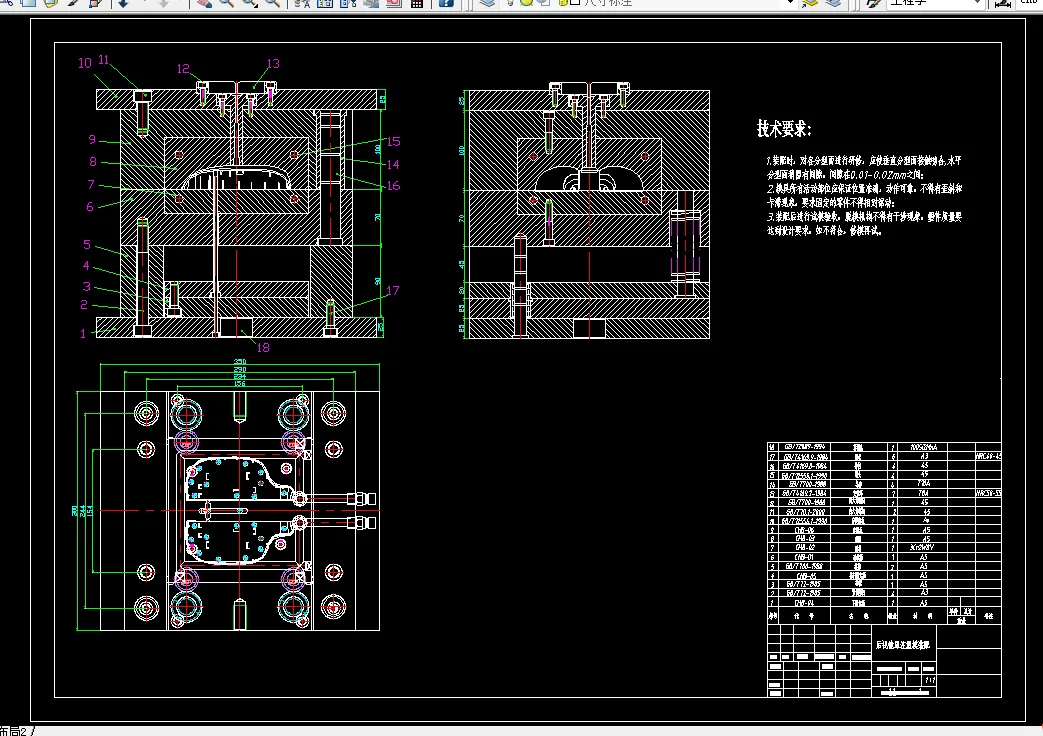This screenshot has height=736, width=1043.
Task: Activate the Pan realtime hand tool
Action: pos(203,3)
